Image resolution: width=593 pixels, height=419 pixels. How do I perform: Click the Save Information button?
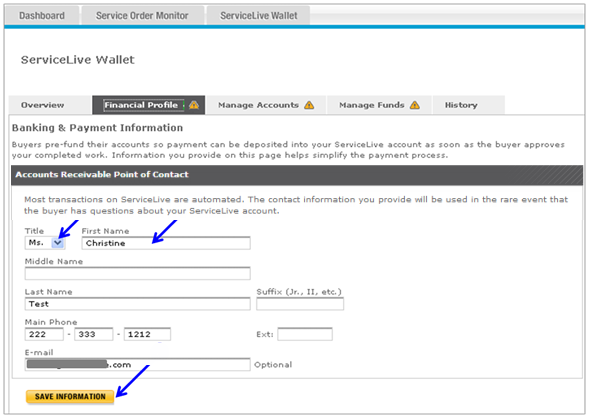click(70, 397)
